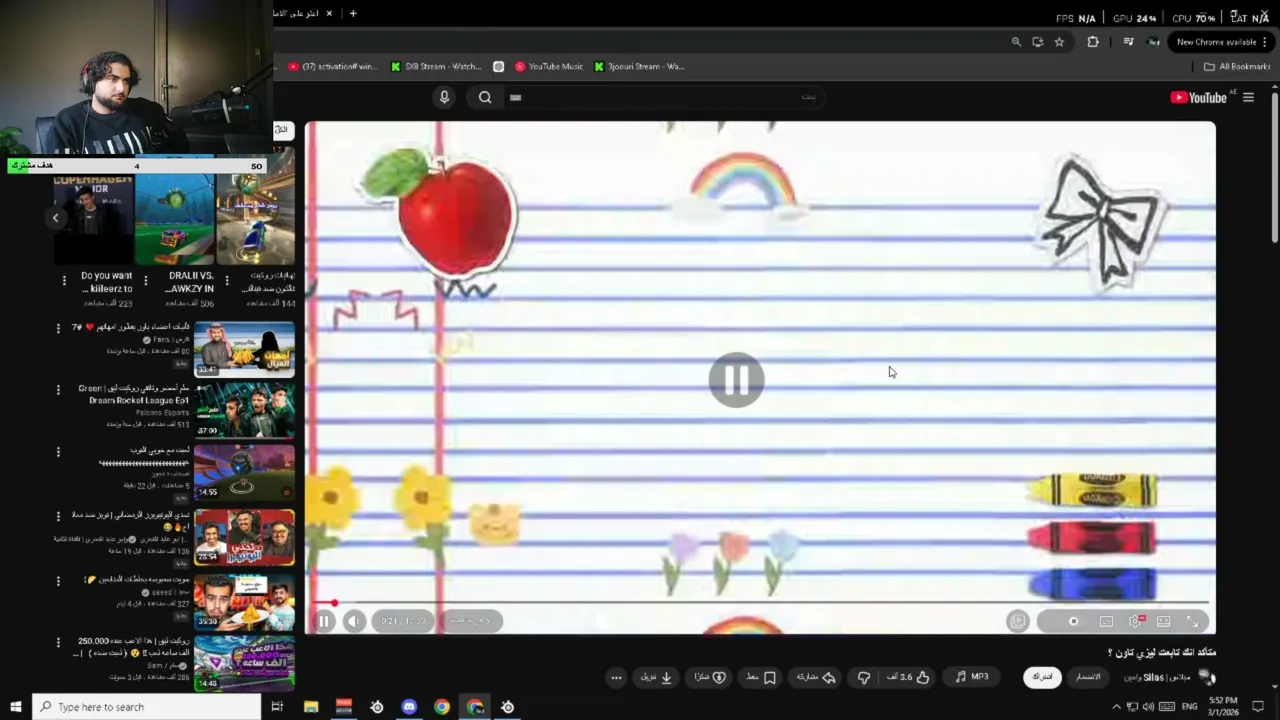Image resolution: width=1280 pixels, height=720 pixels.
Task: Open SXB Stream bookmark
Action: click(436, 67)
